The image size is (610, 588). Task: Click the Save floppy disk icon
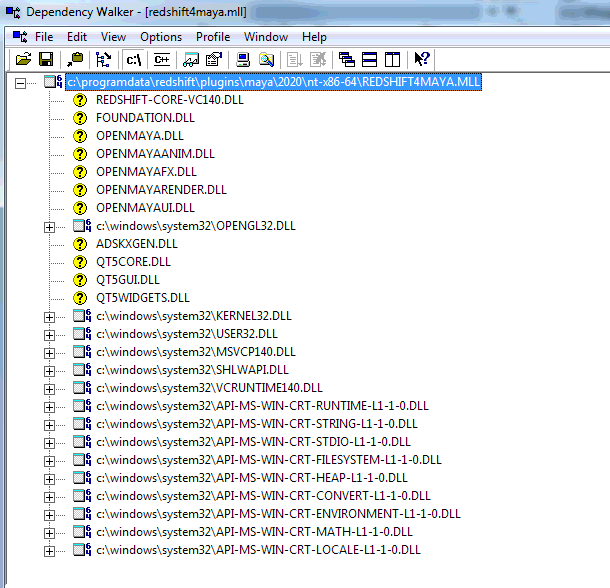[x=46, y=60]
